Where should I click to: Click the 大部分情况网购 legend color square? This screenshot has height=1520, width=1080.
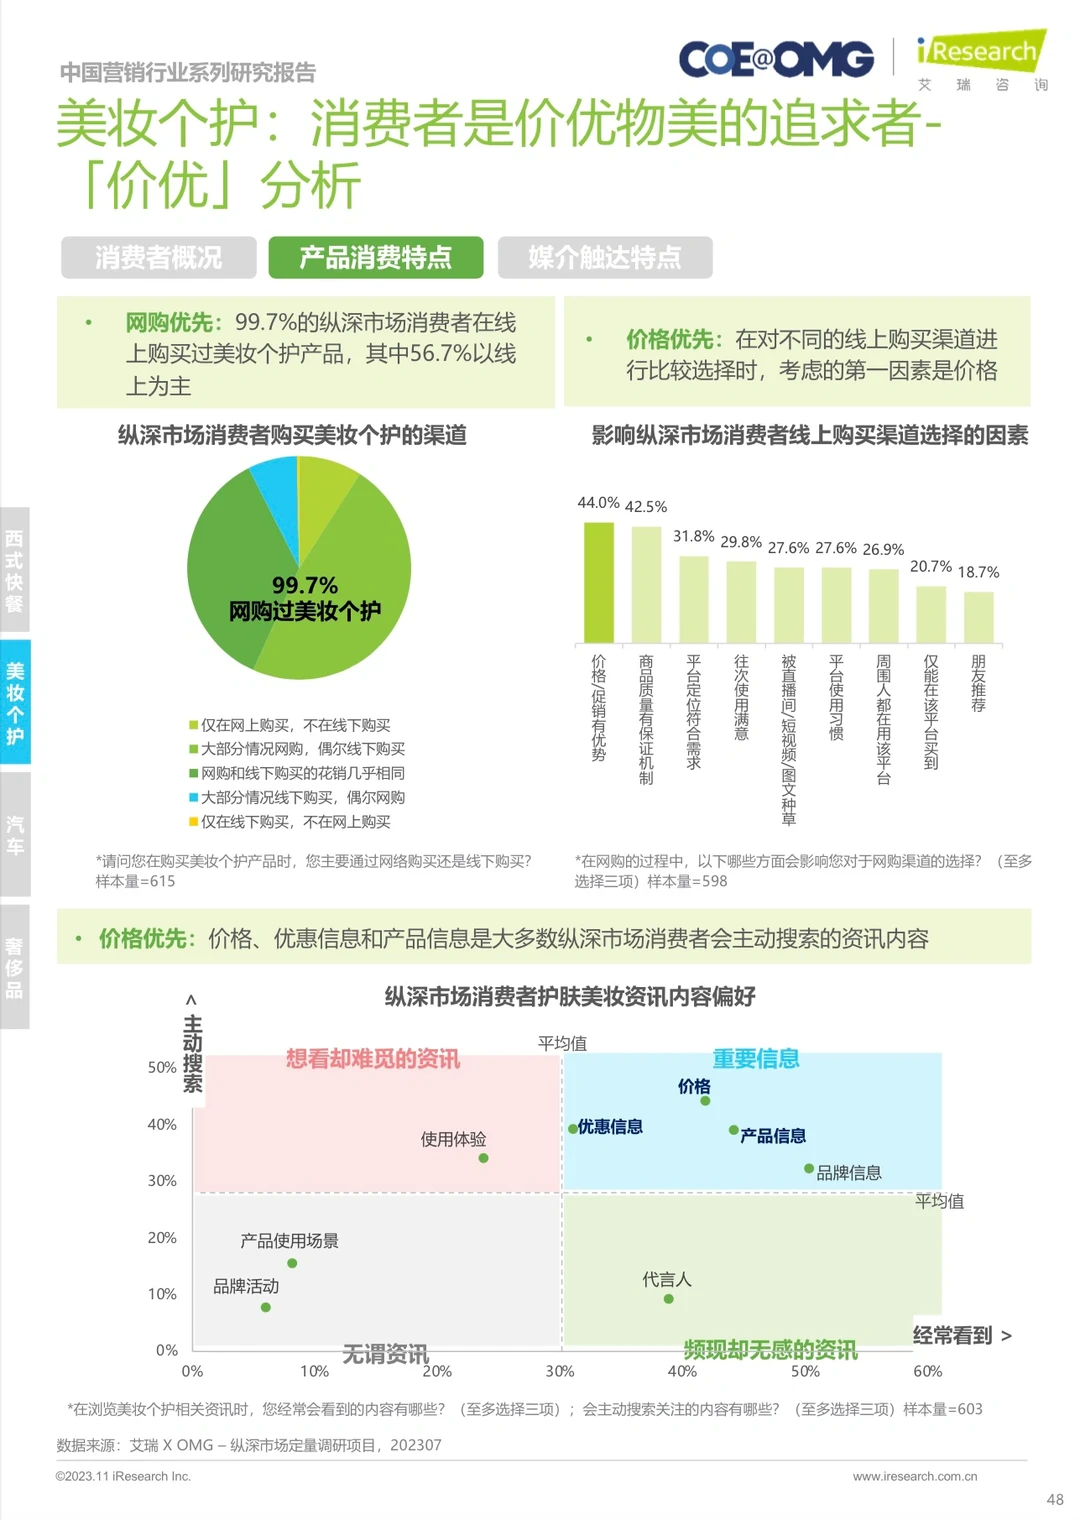pyautogui.click(x=194, y=749)
